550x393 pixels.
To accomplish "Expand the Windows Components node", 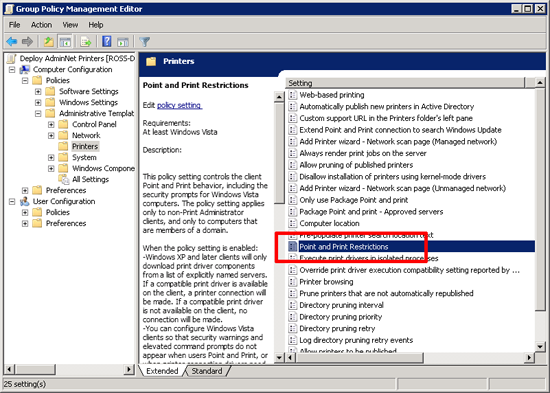I will coord(51,168).
